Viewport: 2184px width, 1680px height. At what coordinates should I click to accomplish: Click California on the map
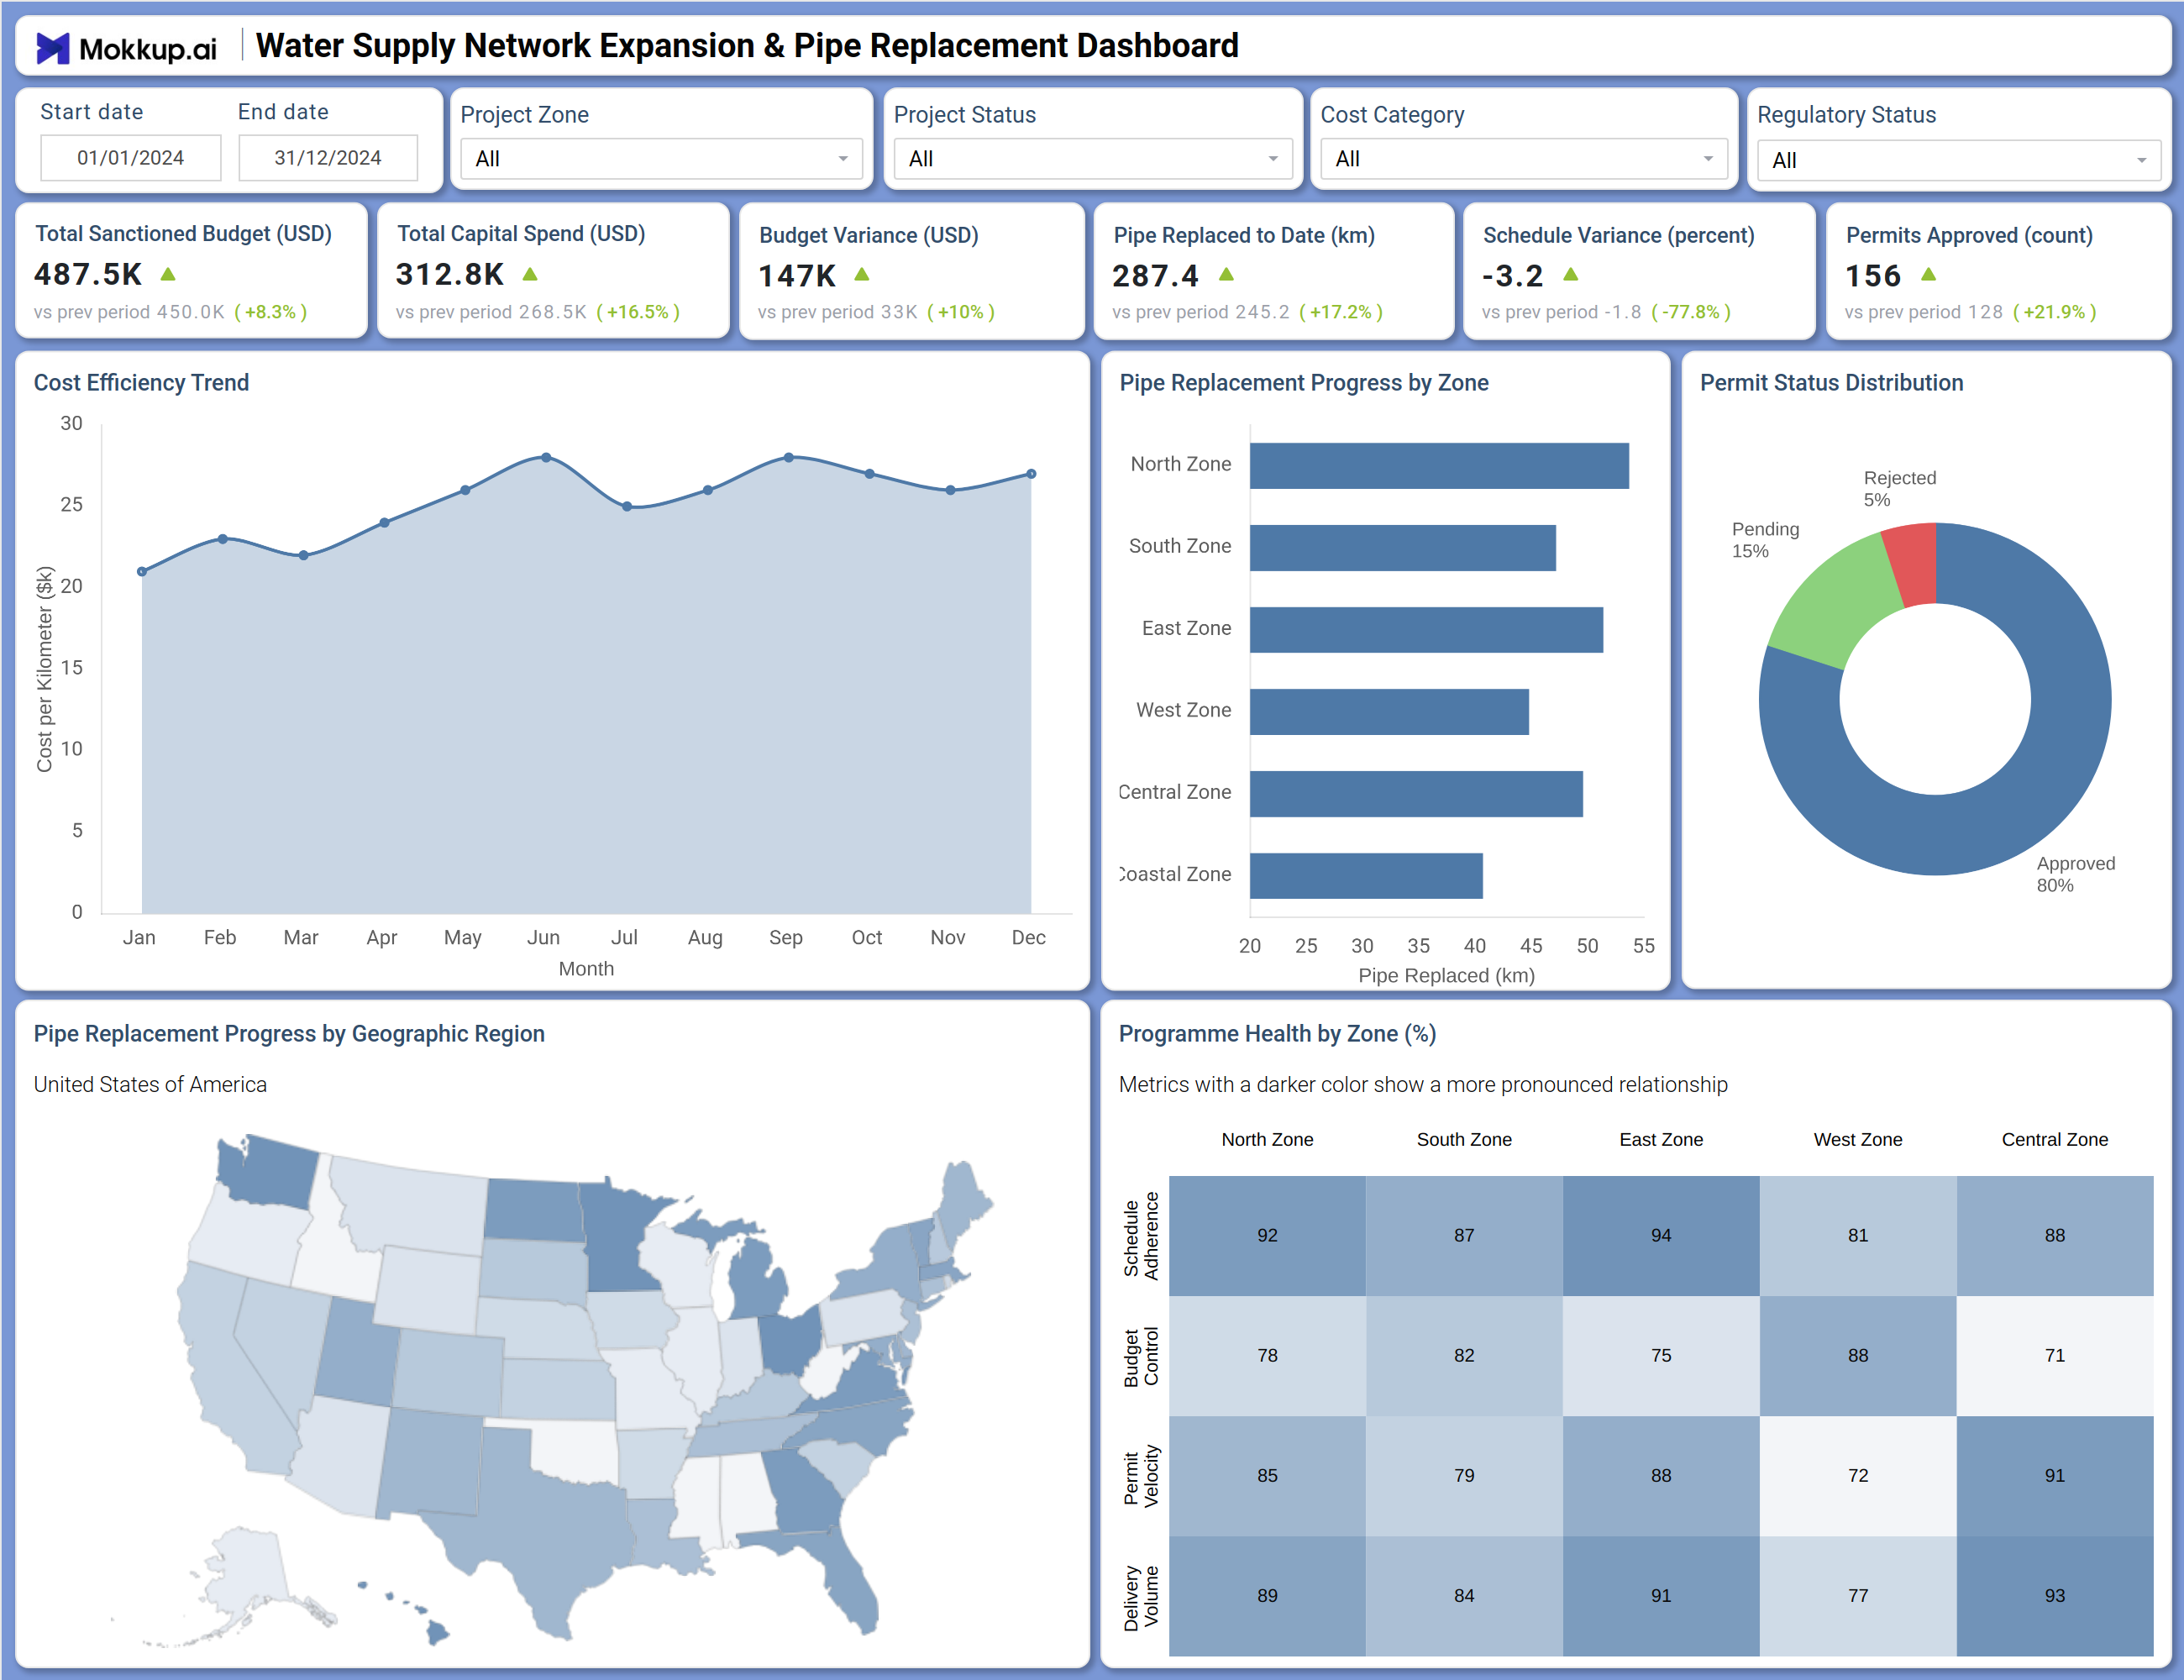pyautogui.click(x=225, y=1370)
